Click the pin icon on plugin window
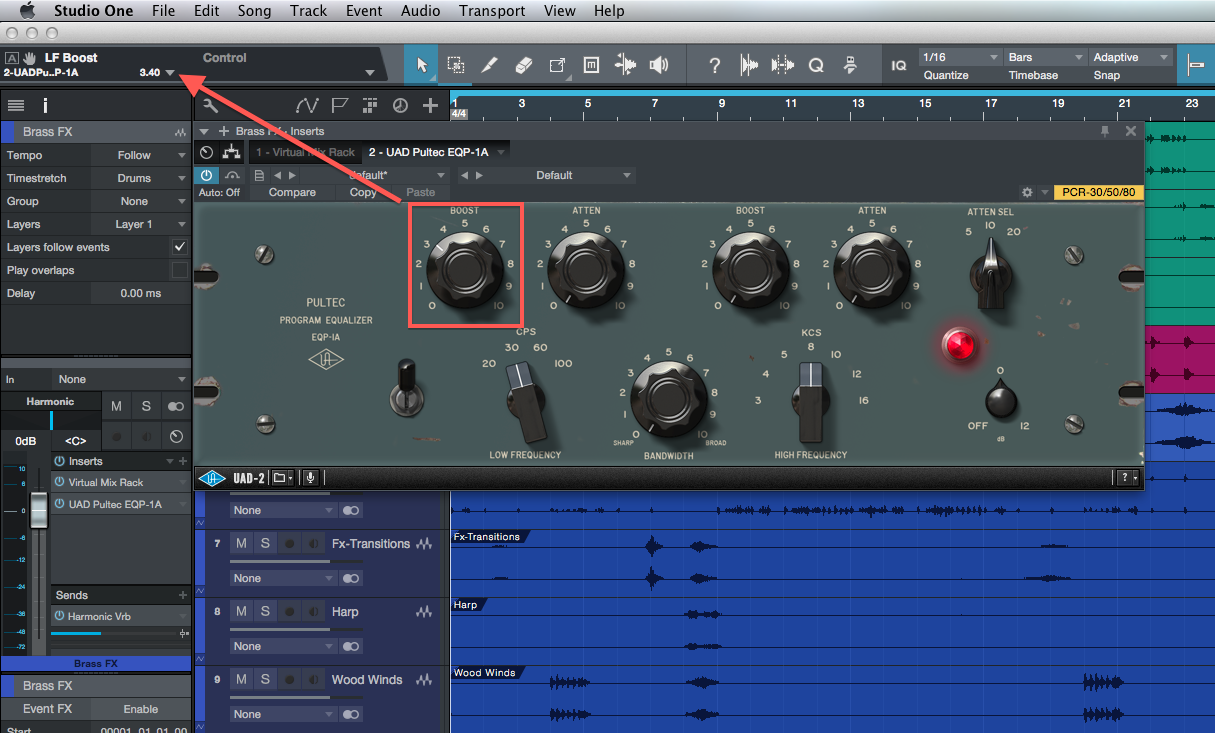 pos(1105,131)
